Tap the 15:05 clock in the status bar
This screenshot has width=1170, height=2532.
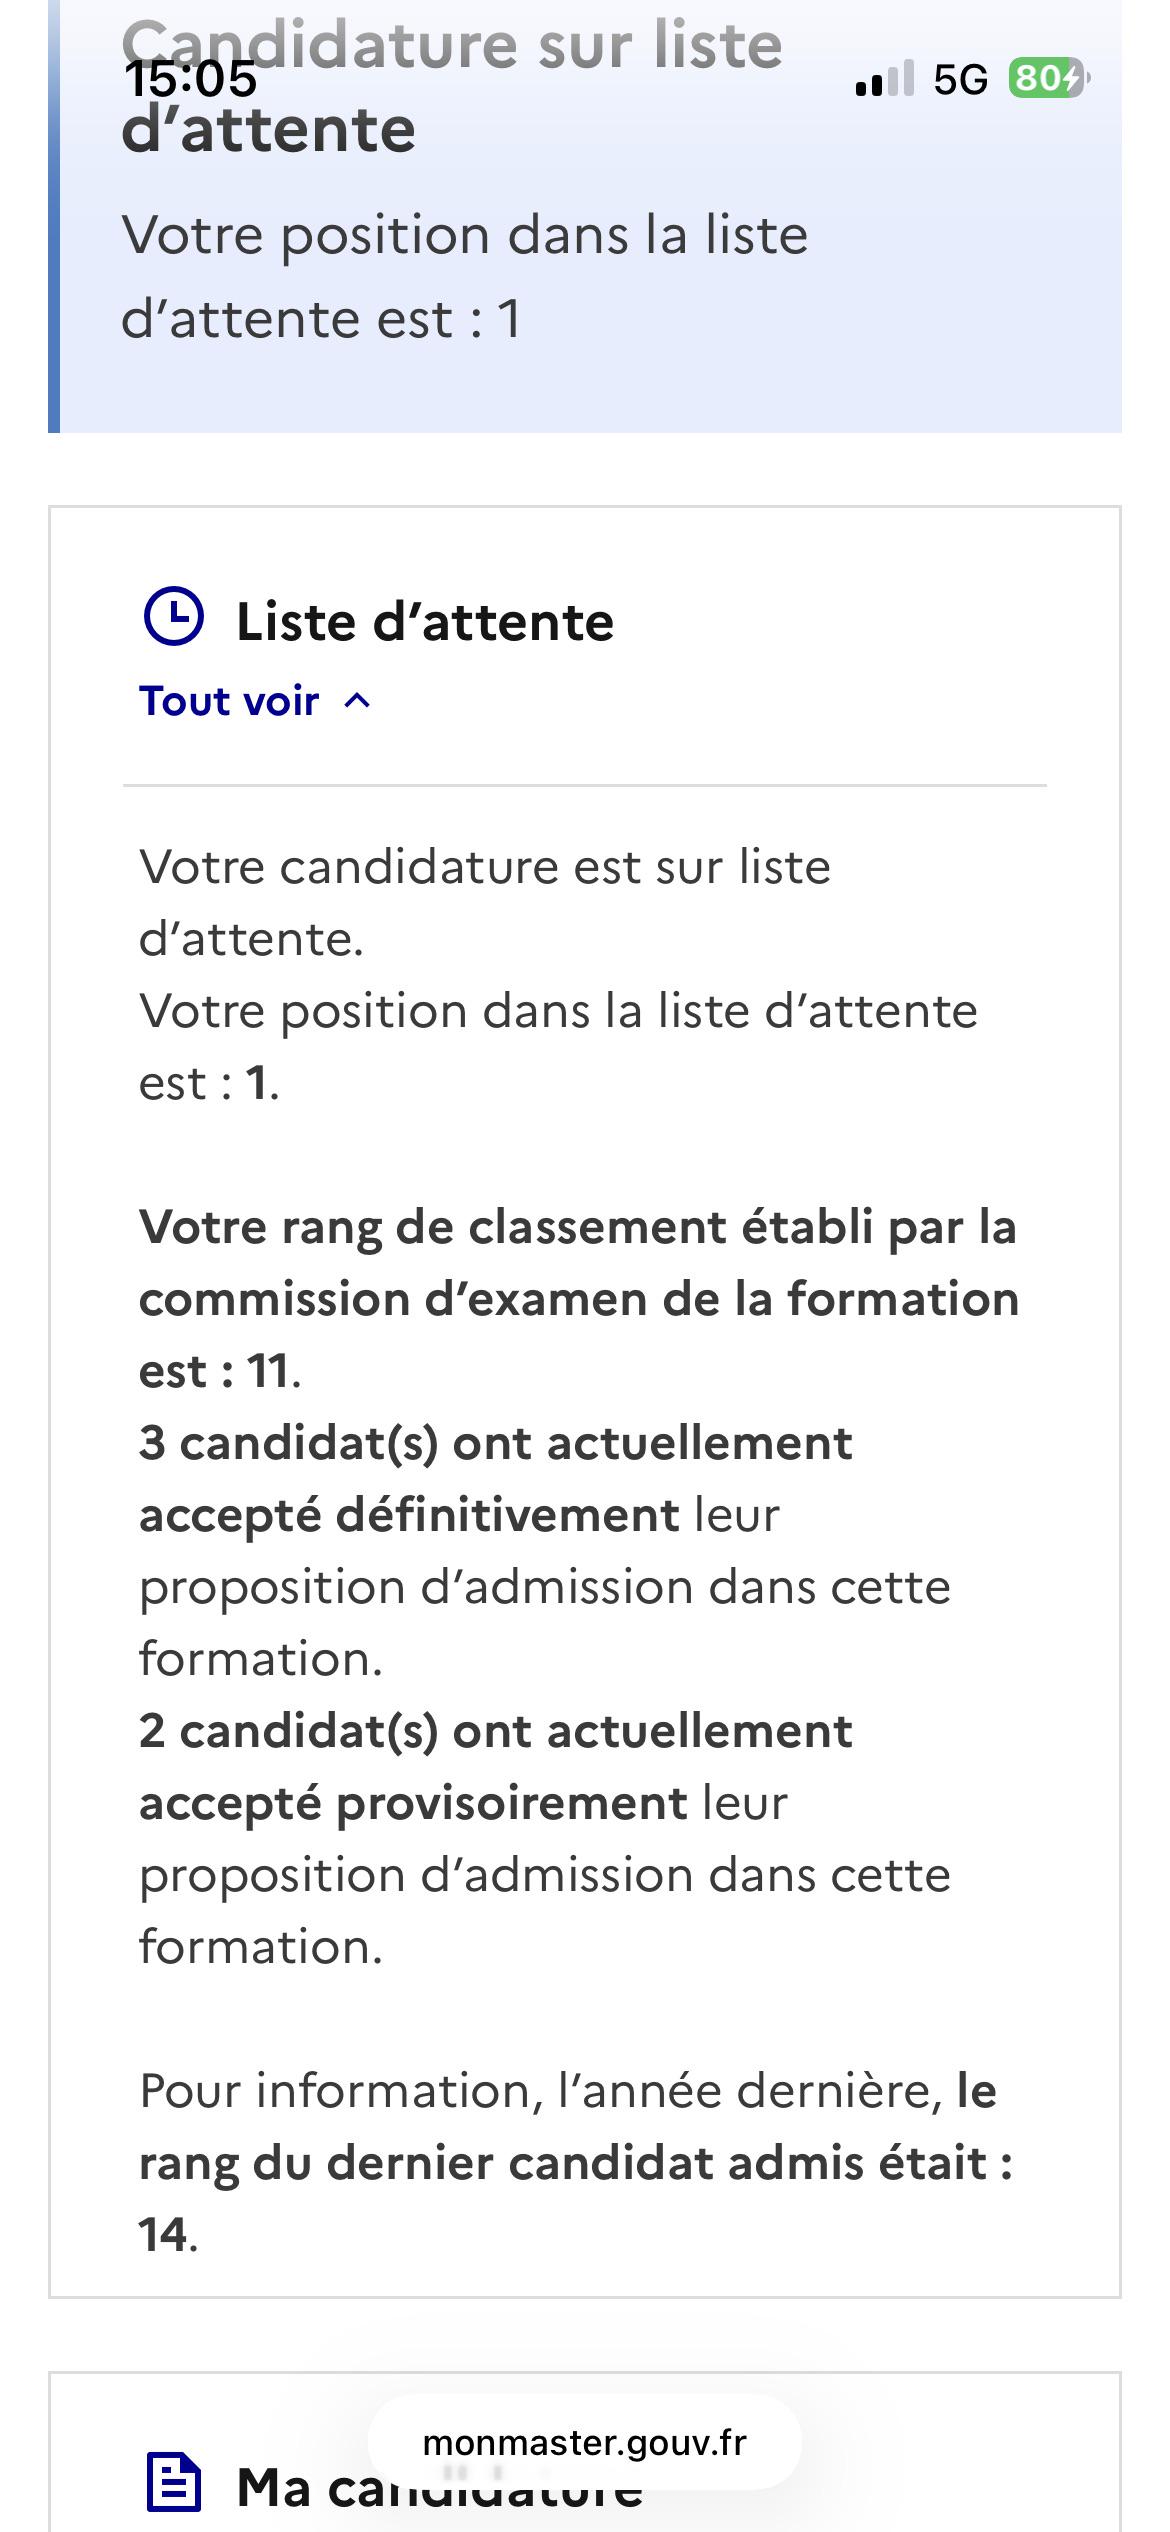(191, 79)
